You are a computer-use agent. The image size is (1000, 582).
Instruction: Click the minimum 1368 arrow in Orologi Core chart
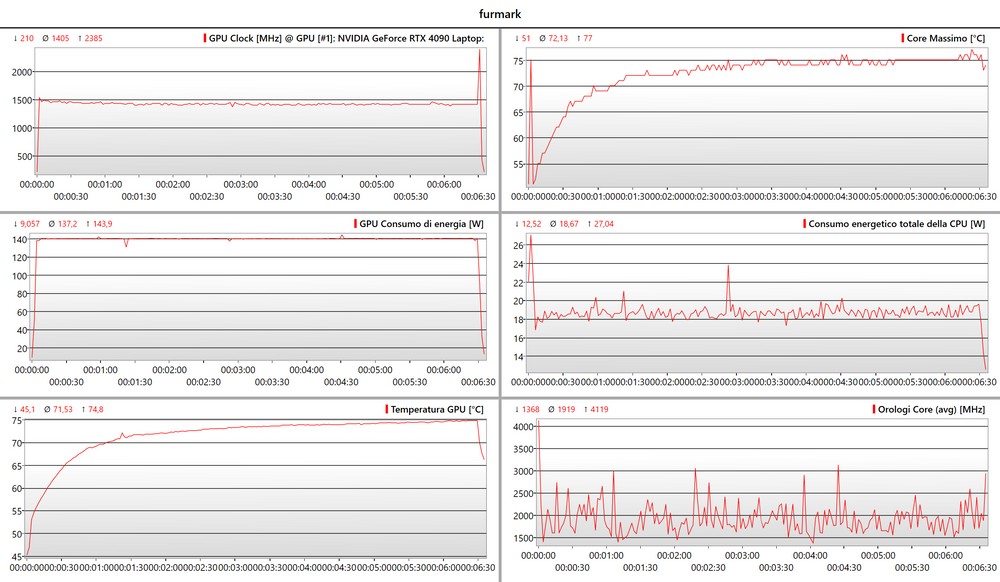coord(516,409)
